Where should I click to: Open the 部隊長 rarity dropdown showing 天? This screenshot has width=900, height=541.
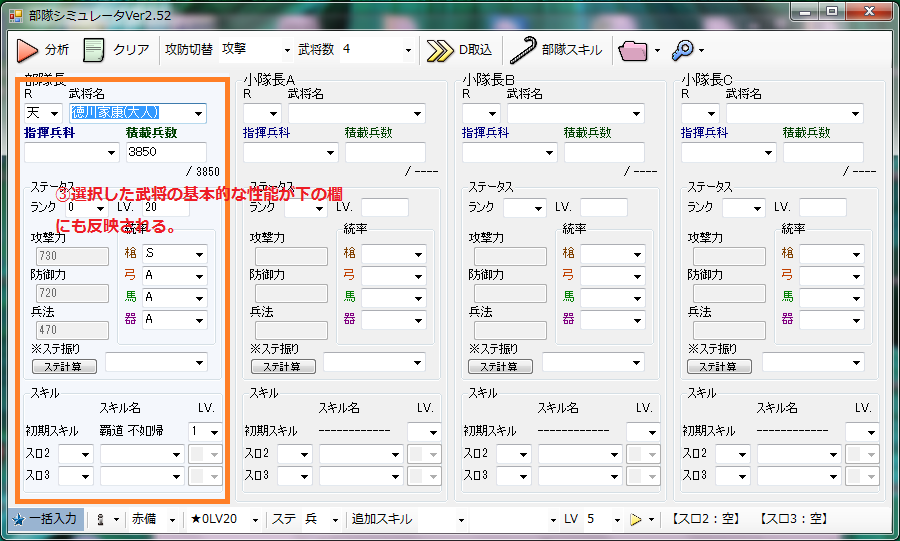tap(55, 113)
